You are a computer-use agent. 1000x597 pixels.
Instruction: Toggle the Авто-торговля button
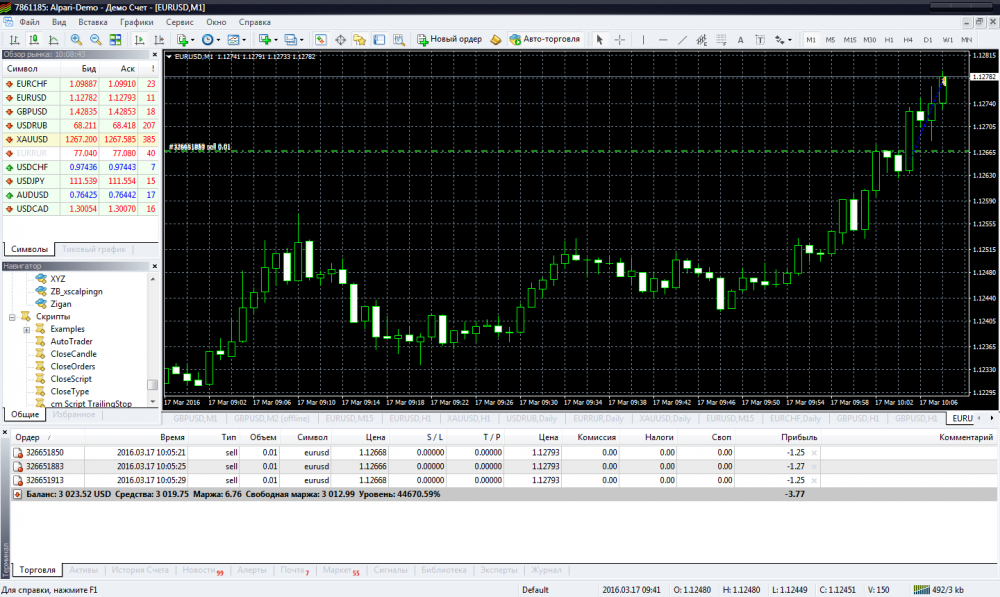545,40
